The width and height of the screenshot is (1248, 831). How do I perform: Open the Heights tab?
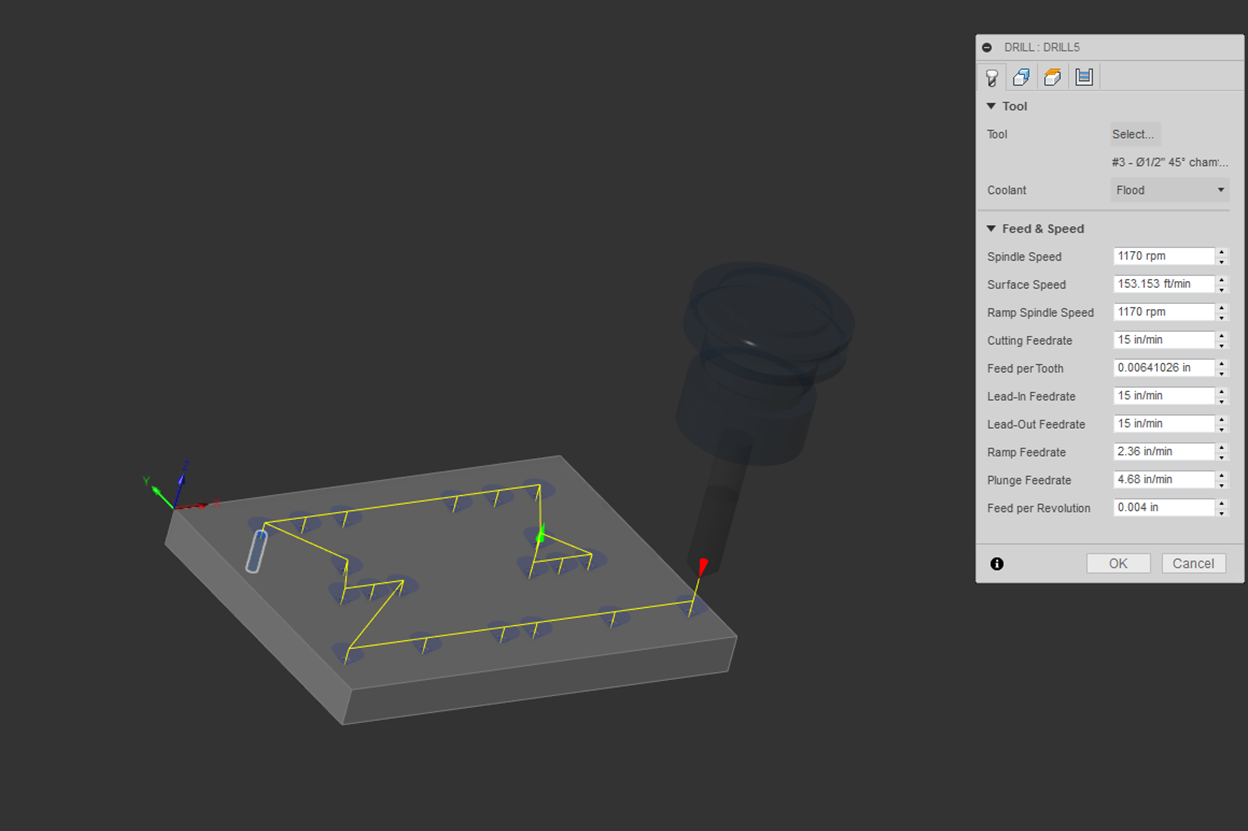coord(1052,77)
